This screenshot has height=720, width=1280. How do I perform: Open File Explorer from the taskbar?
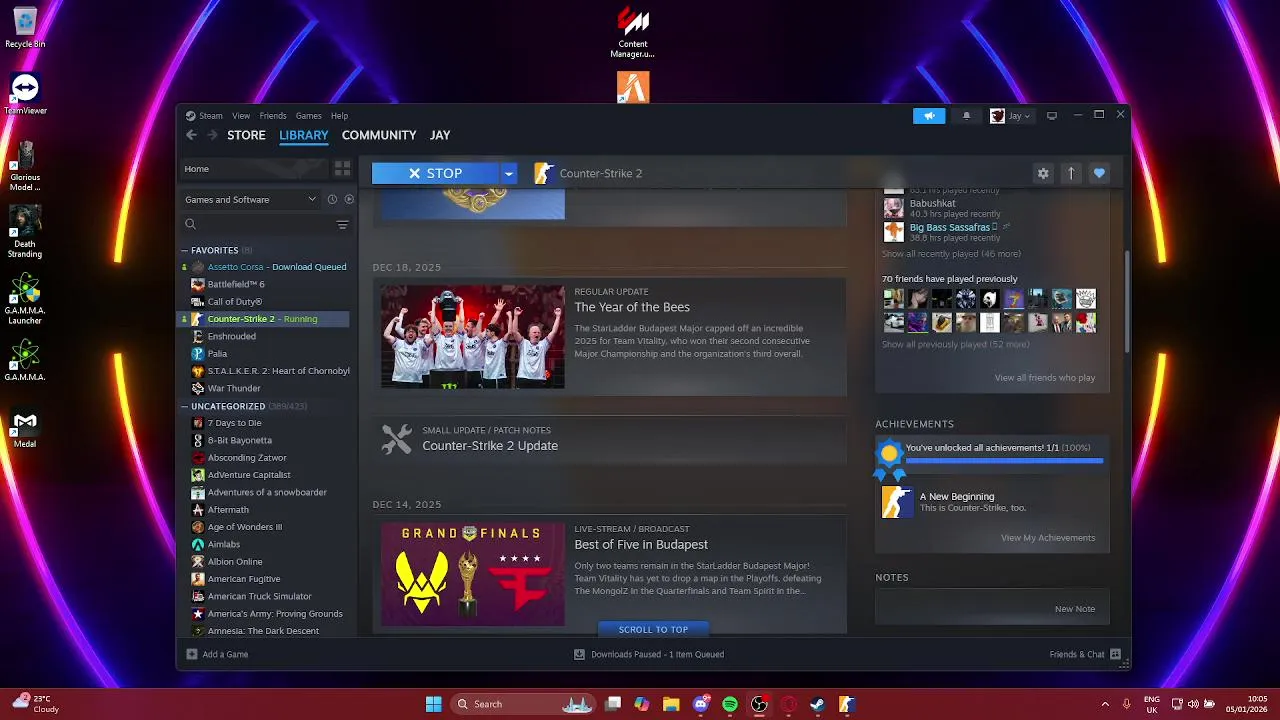pyautogui.click(x=671, y=704)
